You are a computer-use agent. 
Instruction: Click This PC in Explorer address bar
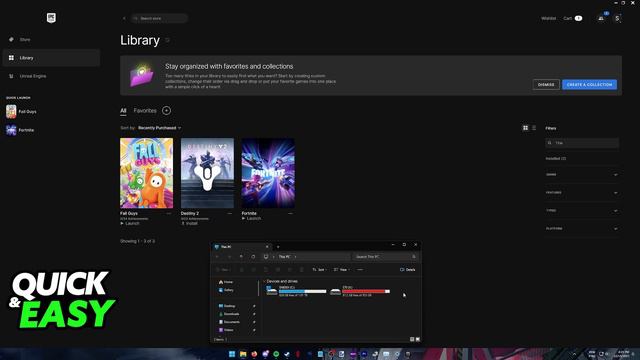pyautogui.click(x=284, y=257)
